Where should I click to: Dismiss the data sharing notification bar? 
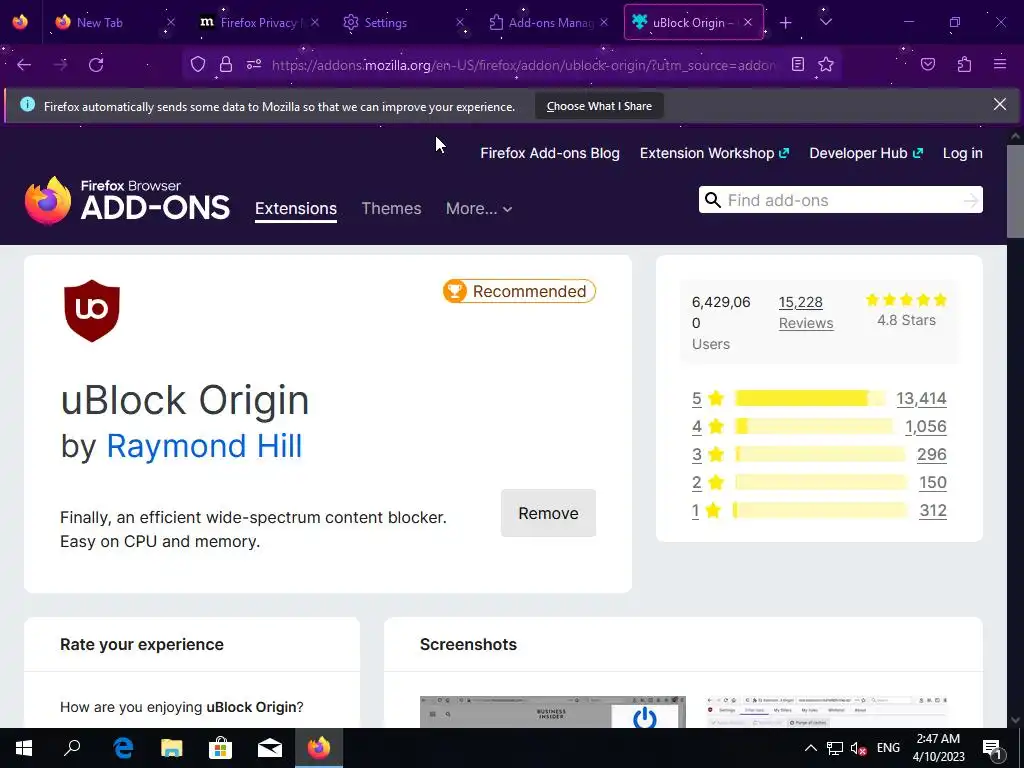[x=1000, y=104]
